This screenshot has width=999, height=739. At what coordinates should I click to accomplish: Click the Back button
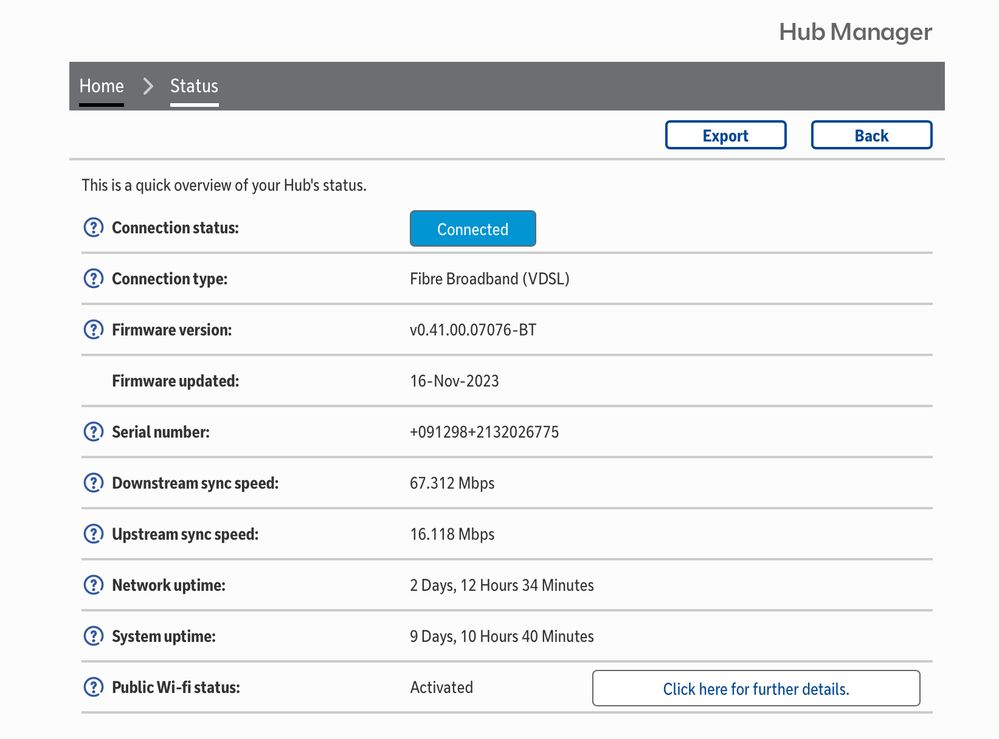tap(871, 135)
